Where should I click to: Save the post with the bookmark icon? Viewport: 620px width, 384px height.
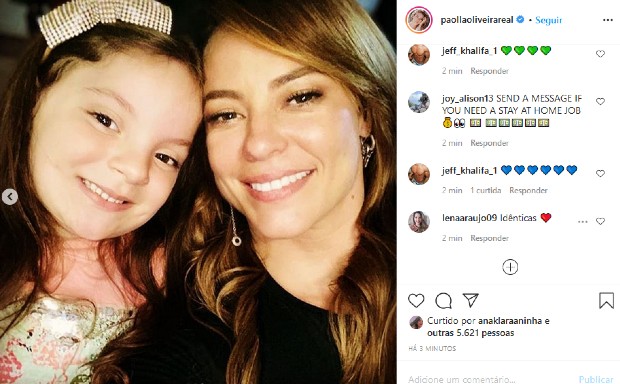tap(606, 301)
